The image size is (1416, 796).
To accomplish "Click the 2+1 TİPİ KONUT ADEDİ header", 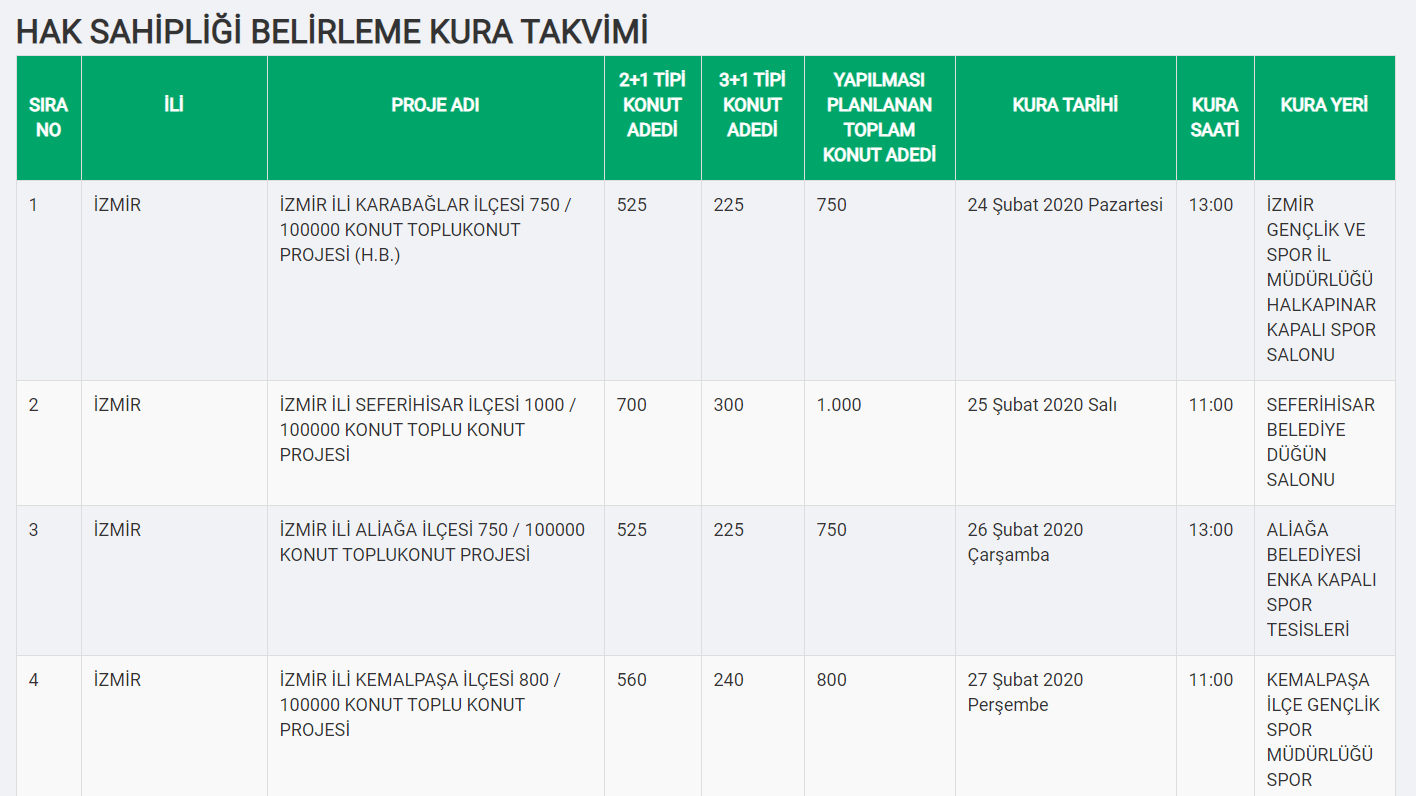I will point(652,118).
